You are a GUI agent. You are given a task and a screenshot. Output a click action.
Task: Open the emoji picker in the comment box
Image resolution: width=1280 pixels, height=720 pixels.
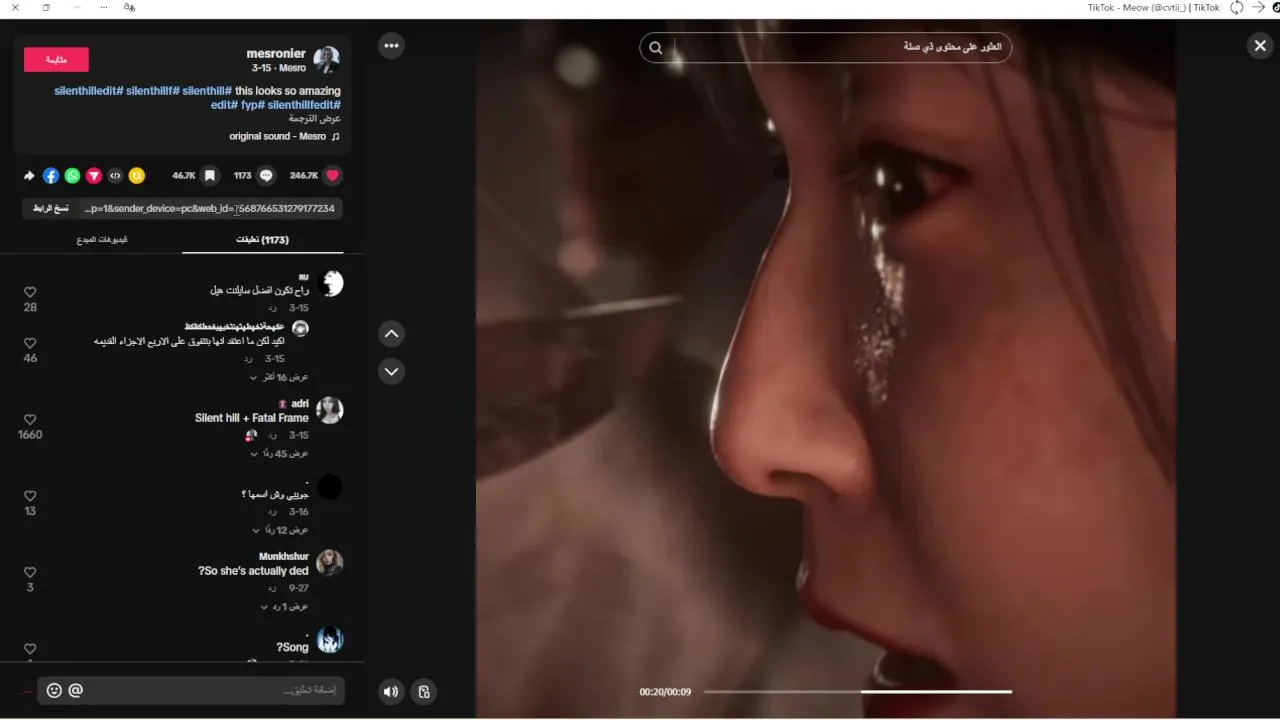(54, 690)
